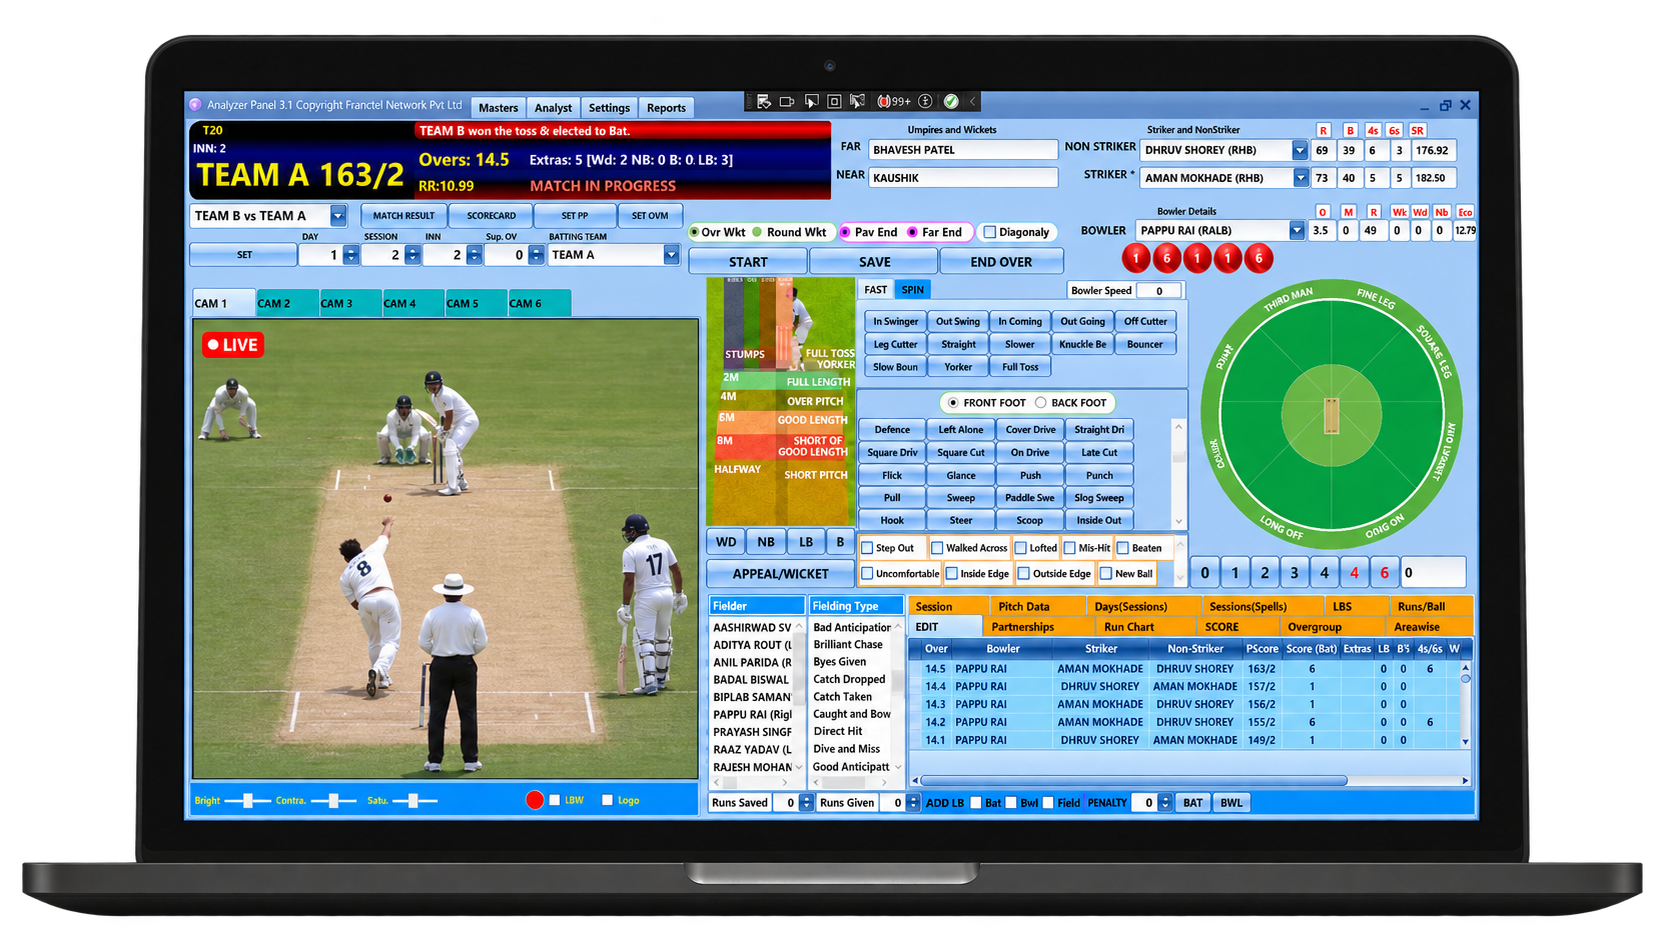The image size is (1666, 944).
Task: Click the select-element cursor icon in debug toolbar
Action: [811, 101]
